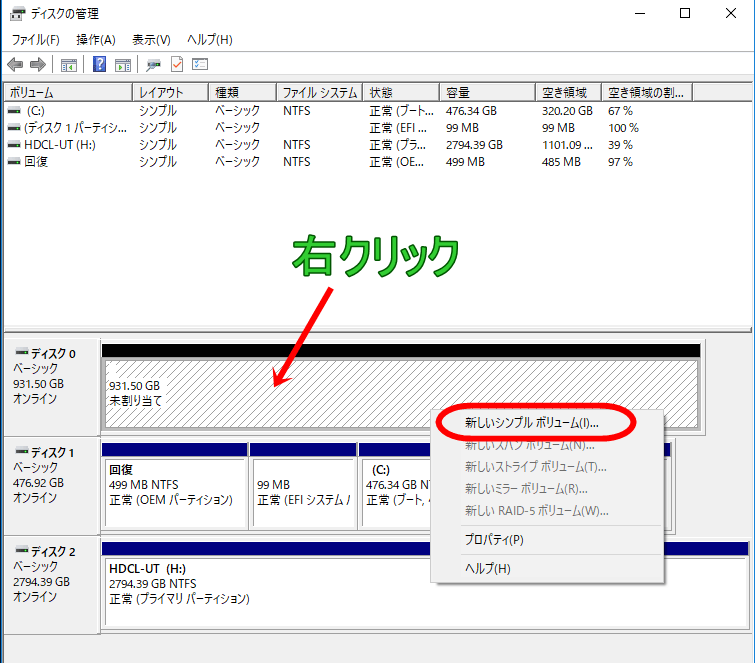Click drive icon beside ディスク 1 パーティション row

[x=14, y=128]
